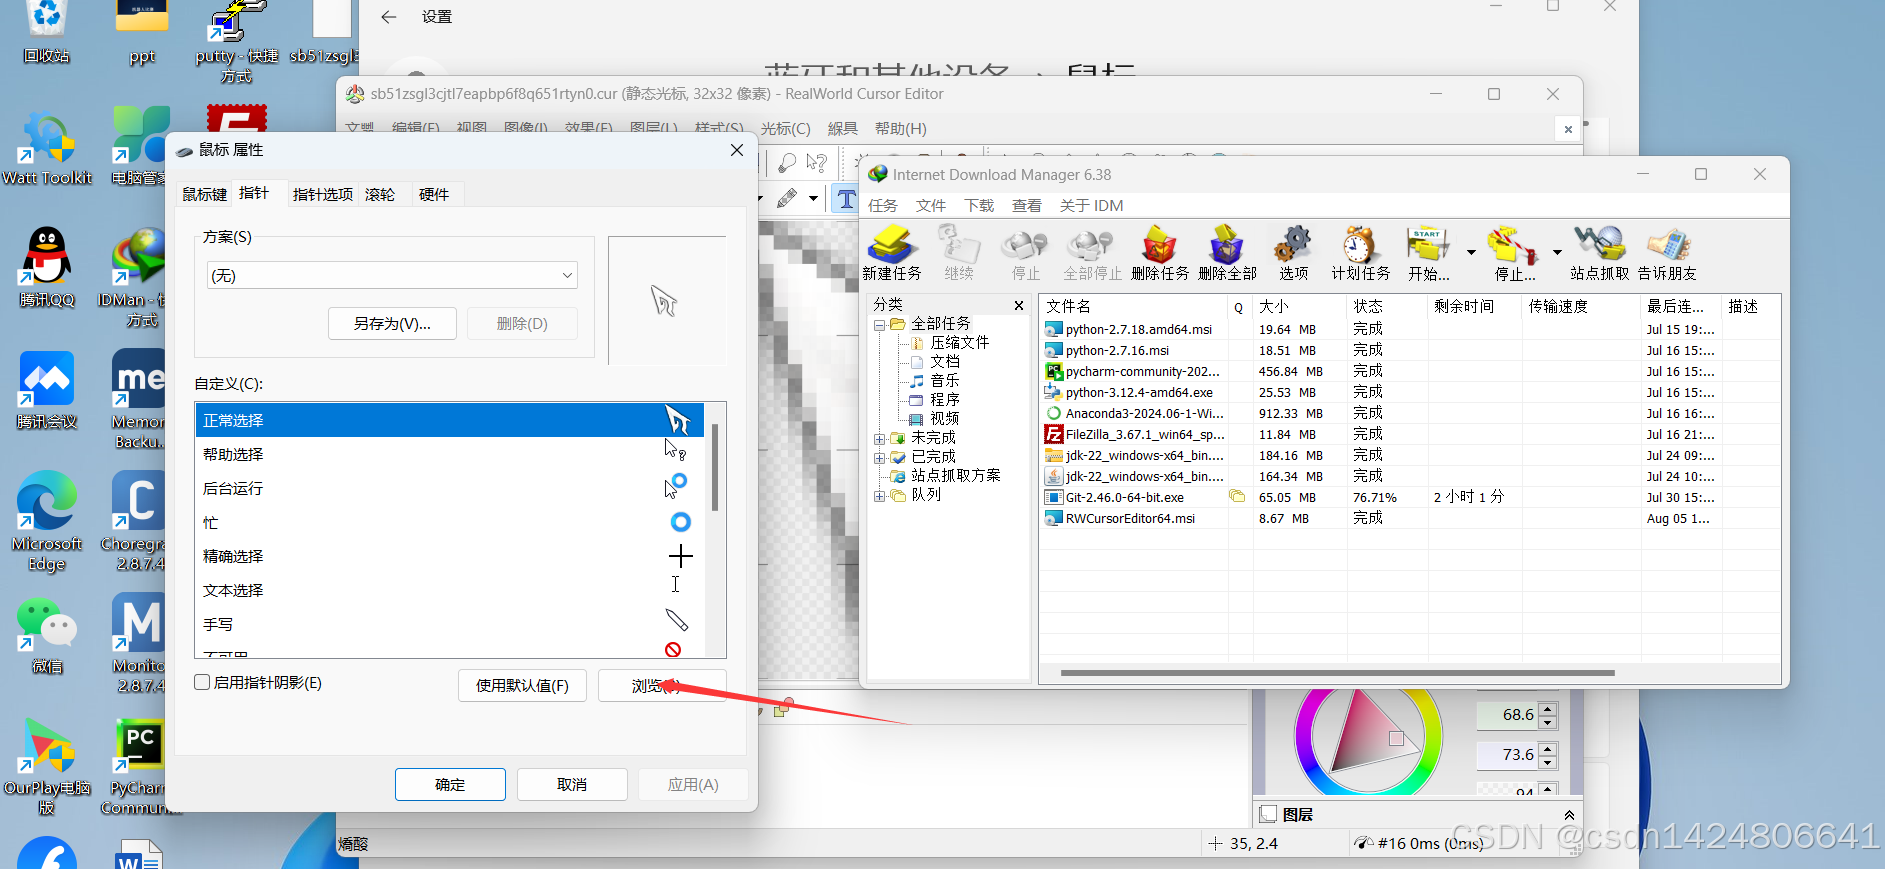Switch to the 指针选项 tab

pyautogui.click(x=322, y=194)
